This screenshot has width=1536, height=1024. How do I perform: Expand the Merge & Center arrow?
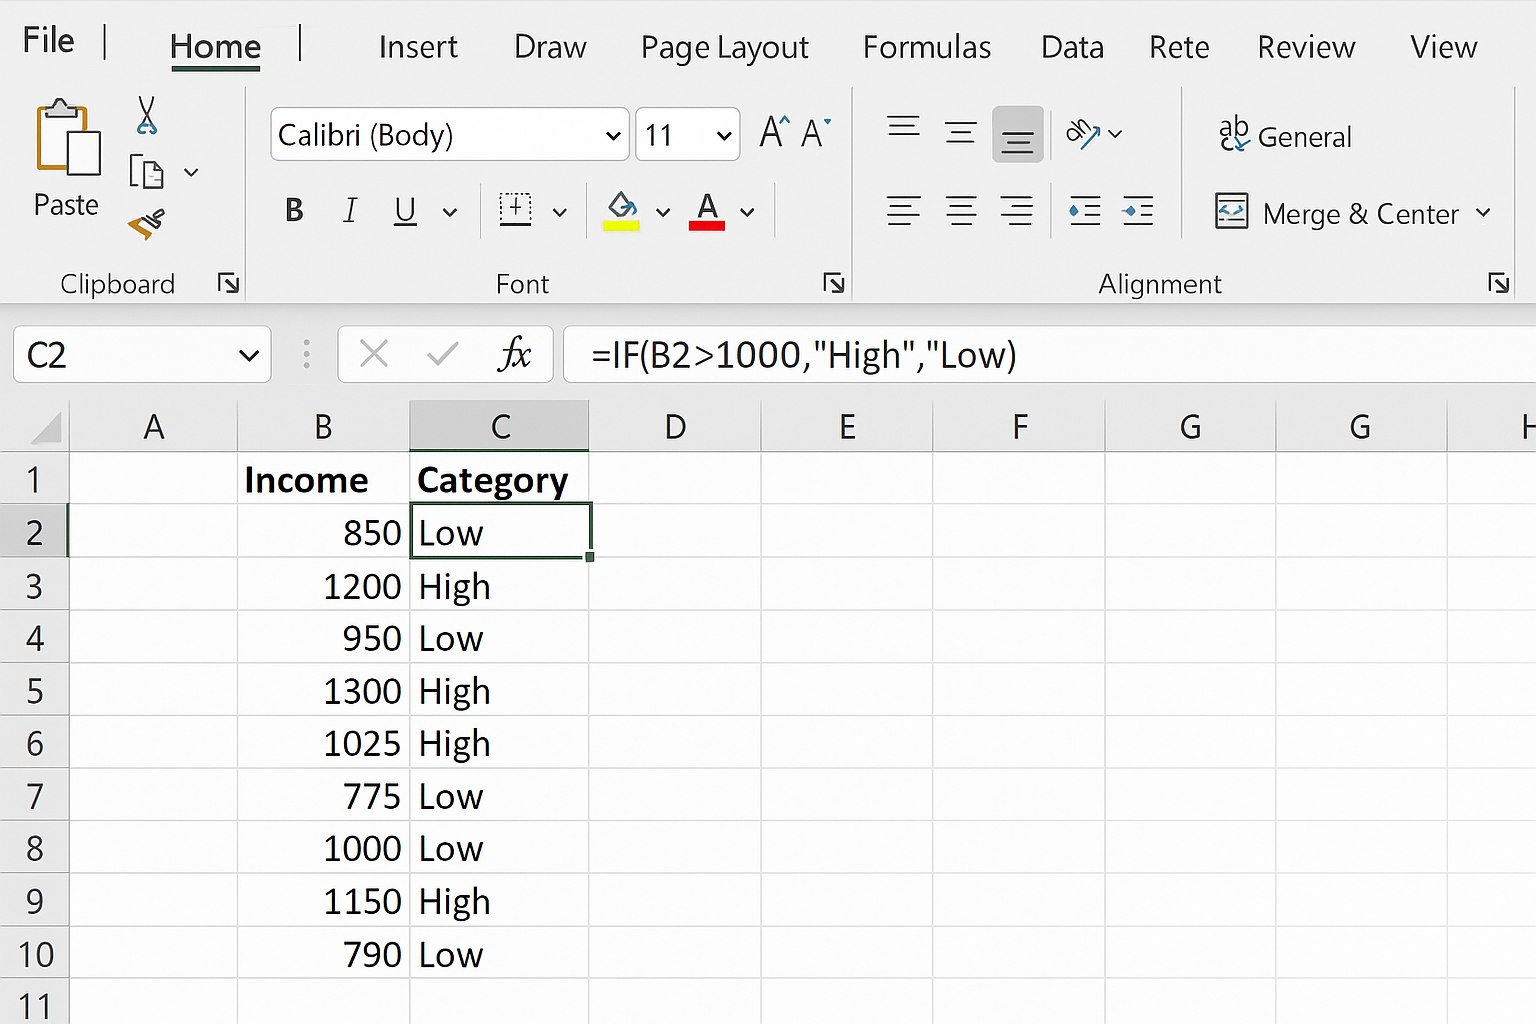coord(1483,213)
